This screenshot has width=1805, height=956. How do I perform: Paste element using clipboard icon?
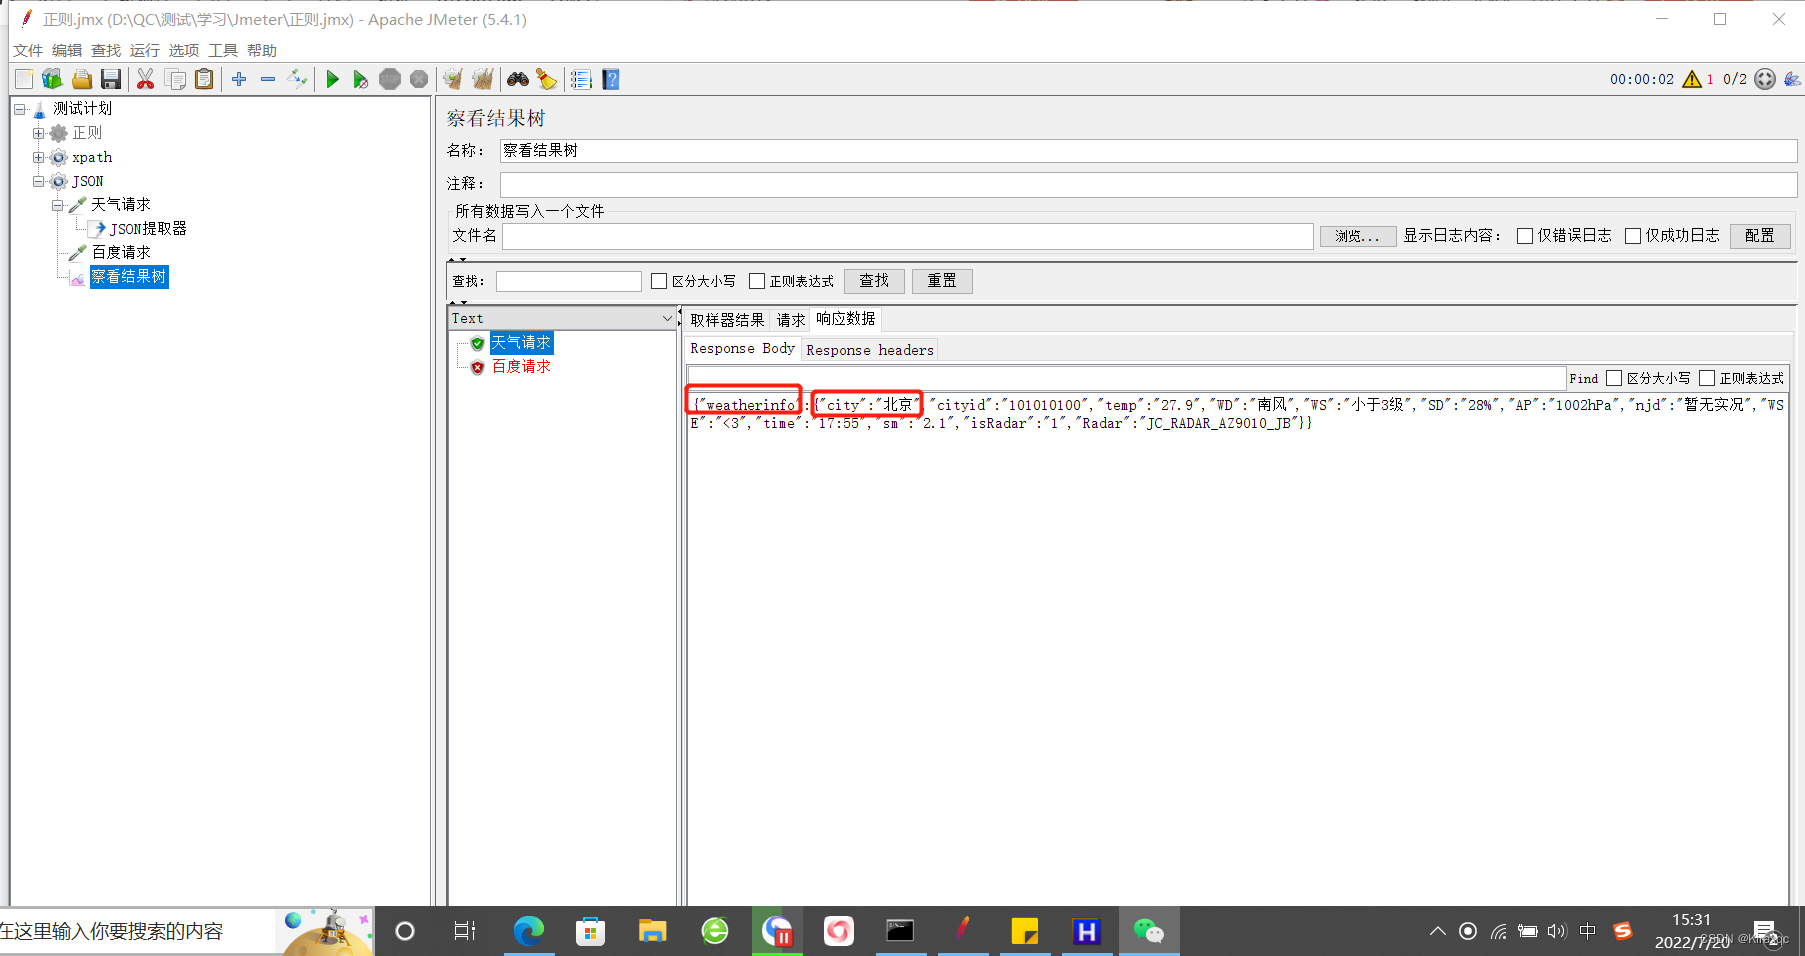[204, 79]
